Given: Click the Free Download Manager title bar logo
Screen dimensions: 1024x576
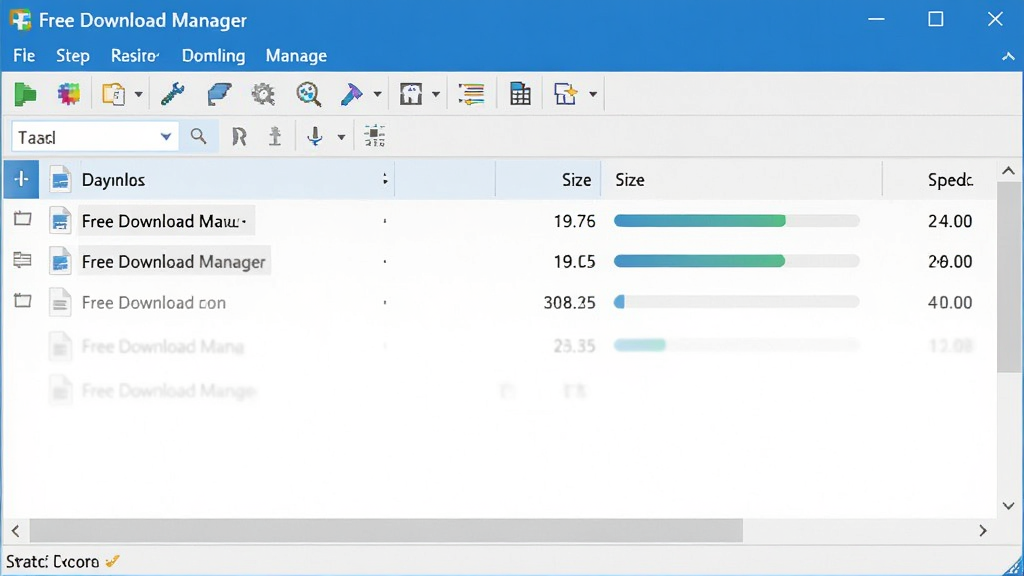Looking at the screenshot, I should point(20,20).
